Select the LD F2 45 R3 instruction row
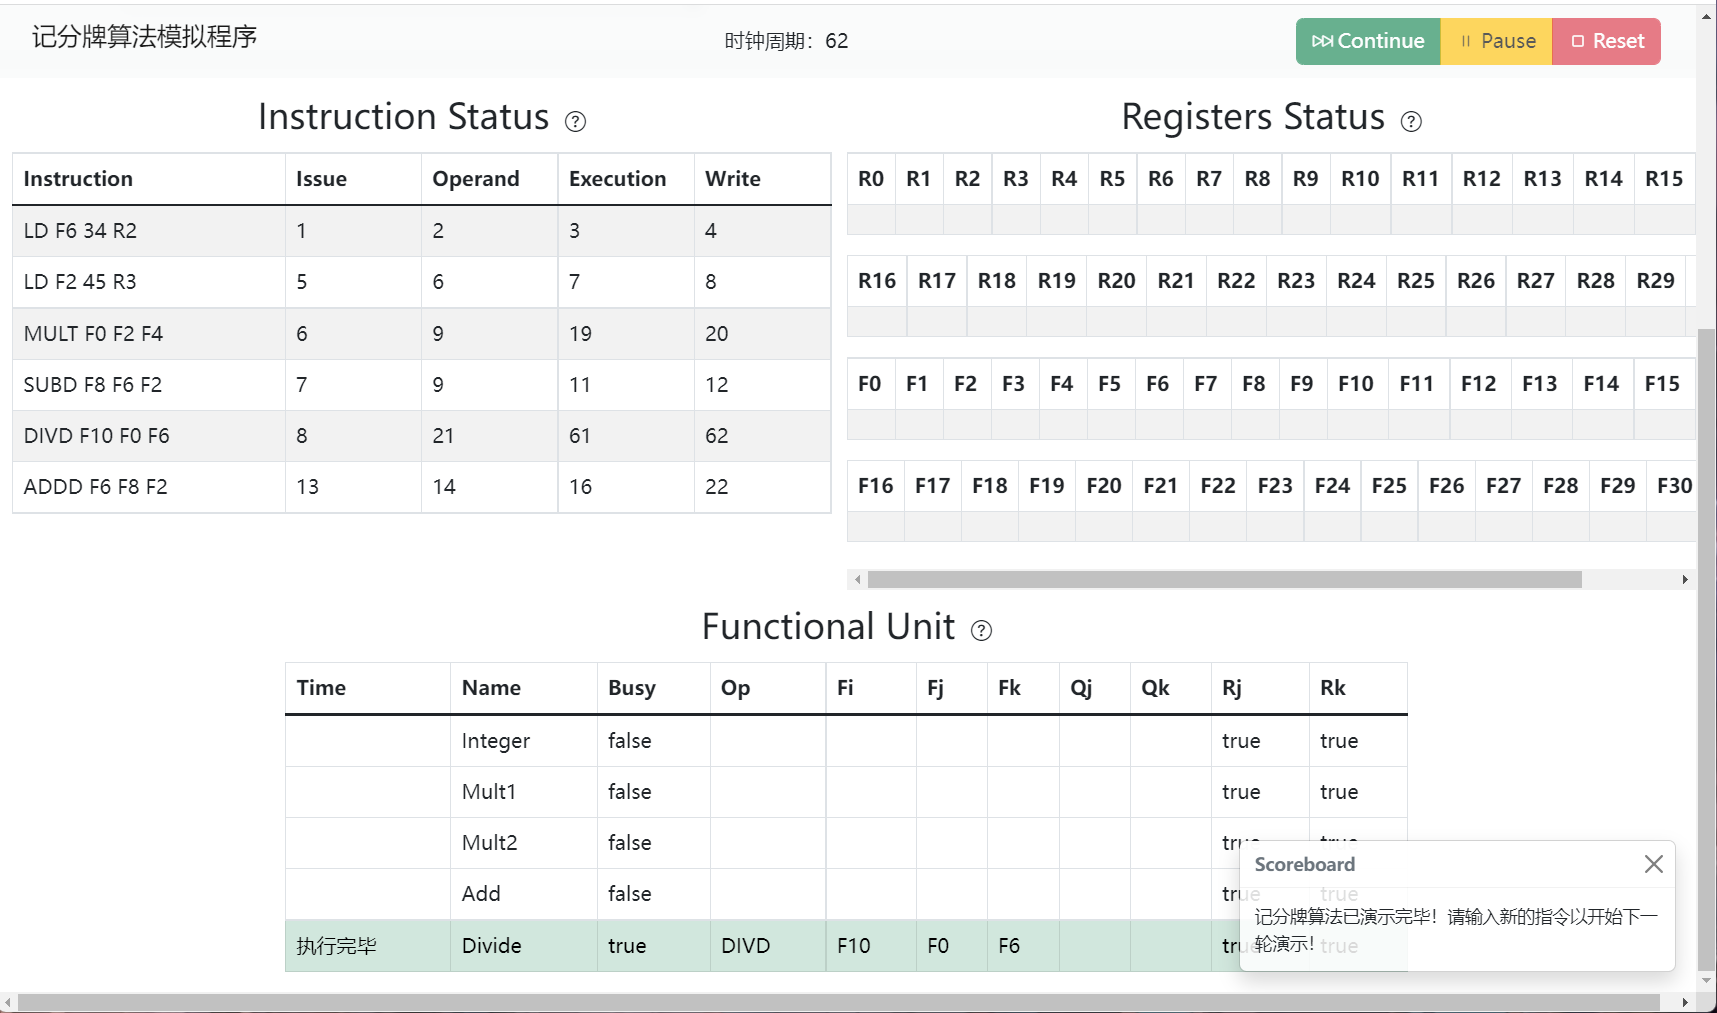 point(422,282)
